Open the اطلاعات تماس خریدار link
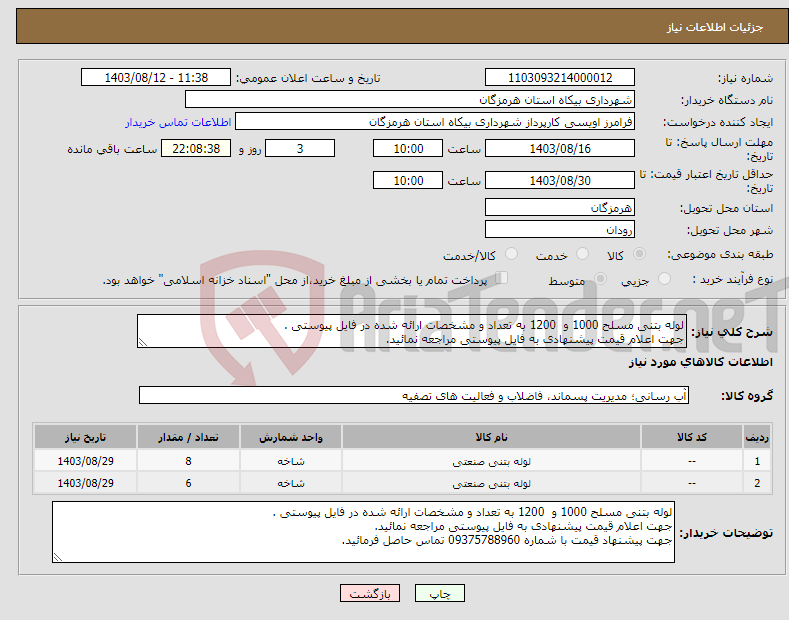The width and height of the screenshot is (789, 620). coord(178,122)
